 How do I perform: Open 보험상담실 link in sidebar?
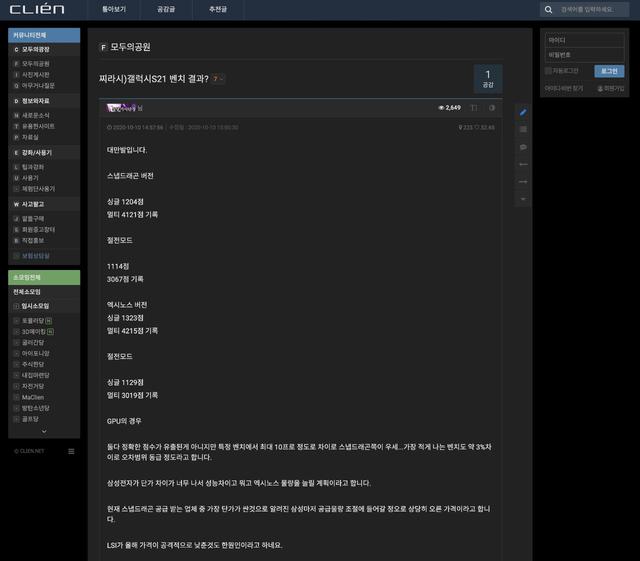pos(36,256)
